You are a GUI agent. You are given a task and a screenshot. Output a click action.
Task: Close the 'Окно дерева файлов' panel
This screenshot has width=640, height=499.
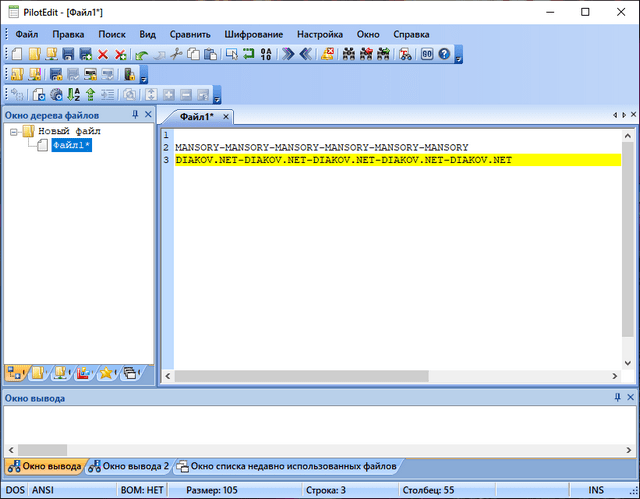(148, 115)
